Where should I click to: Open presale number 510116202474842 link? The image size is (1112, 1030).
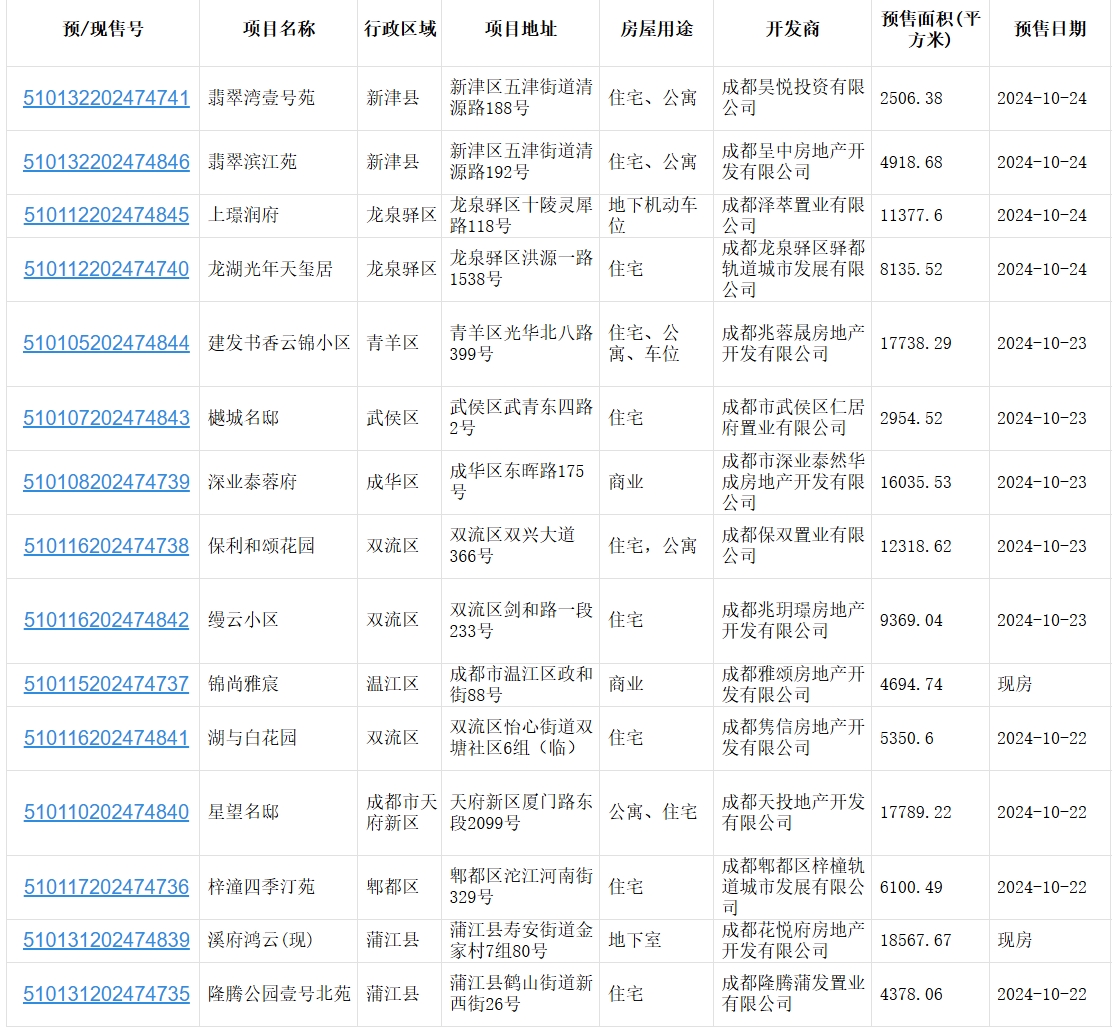(x=106, y=620)
